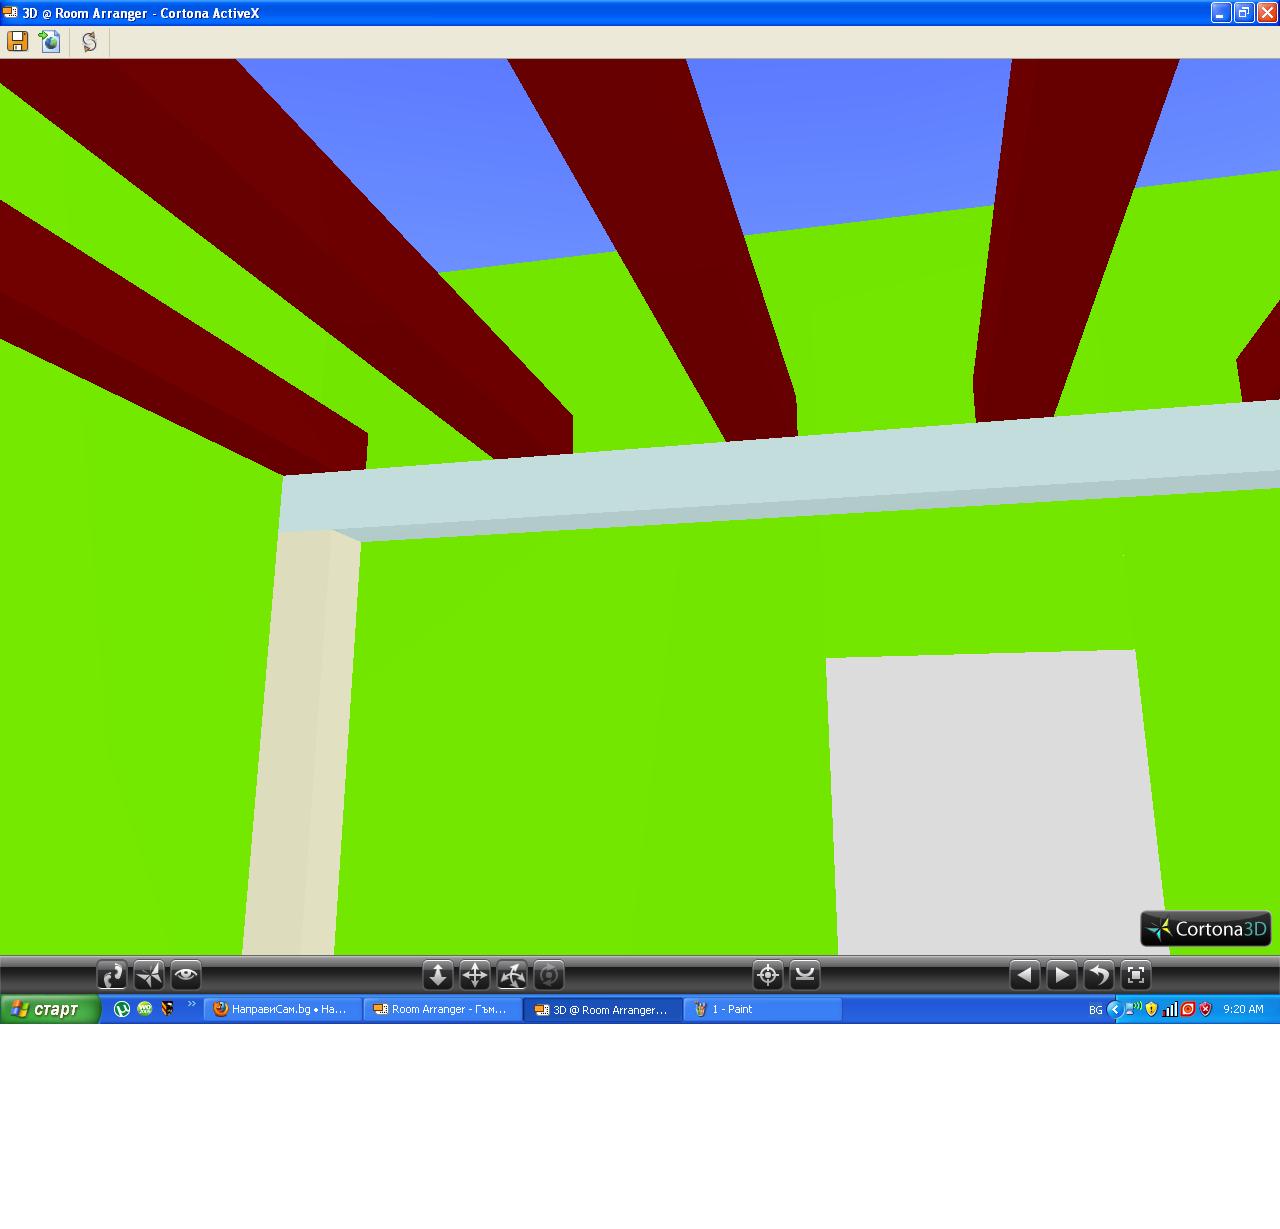Viewport: 1280px width, 1229px height.
Task: Select the Roll navigation tool
Action: (549, 975)
